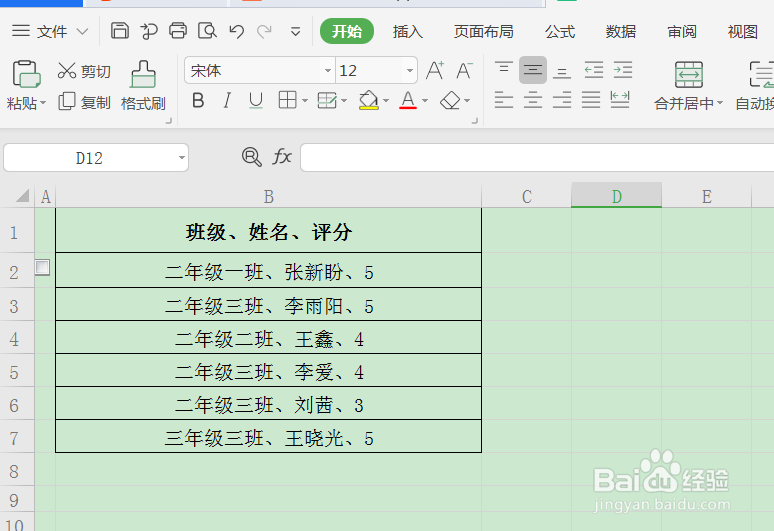Align text right horizontally
774x531 pixels.
tap(562, 100)
